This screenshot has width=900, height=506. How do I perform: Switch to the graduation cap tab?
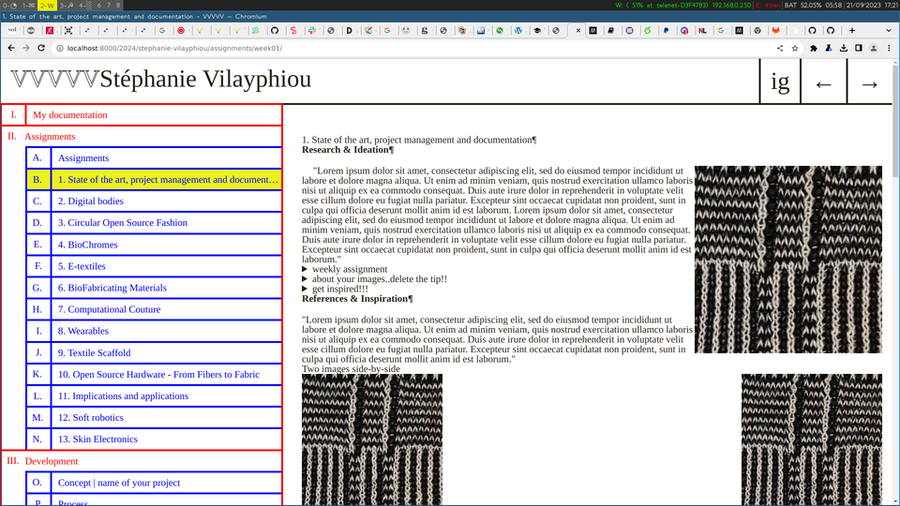(537, 30)
